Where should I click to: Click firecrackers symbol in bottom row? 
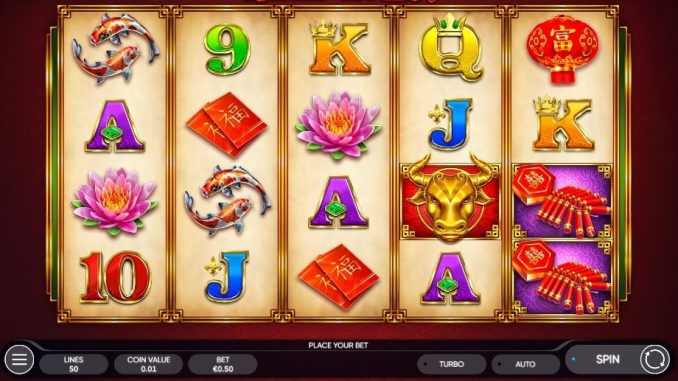[562, 277]
